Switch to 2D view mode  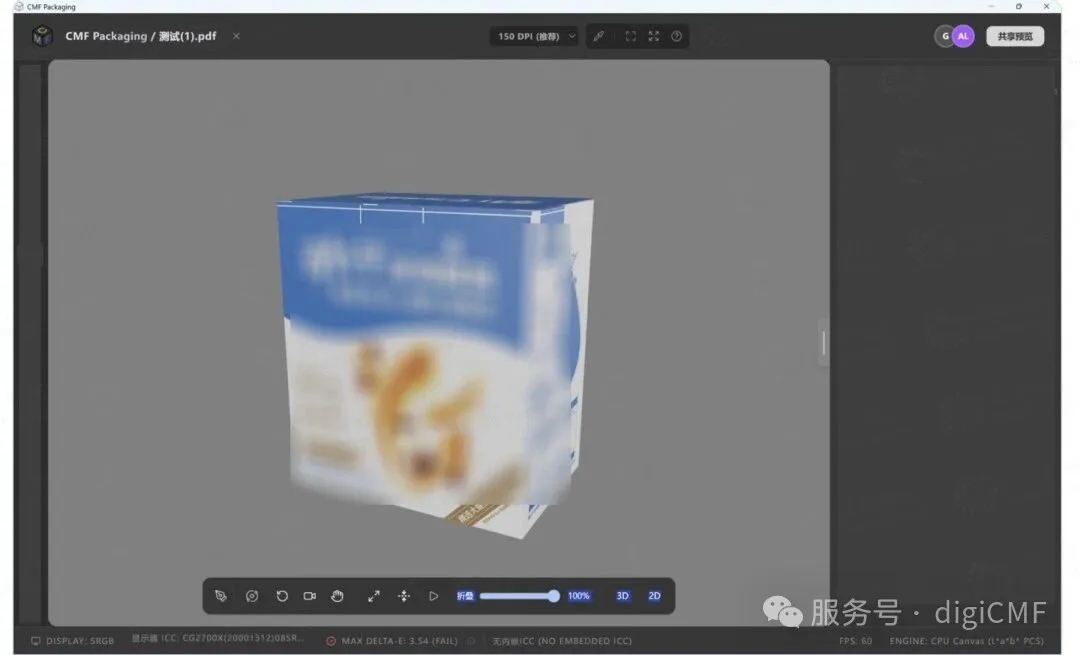coord(654,596)
